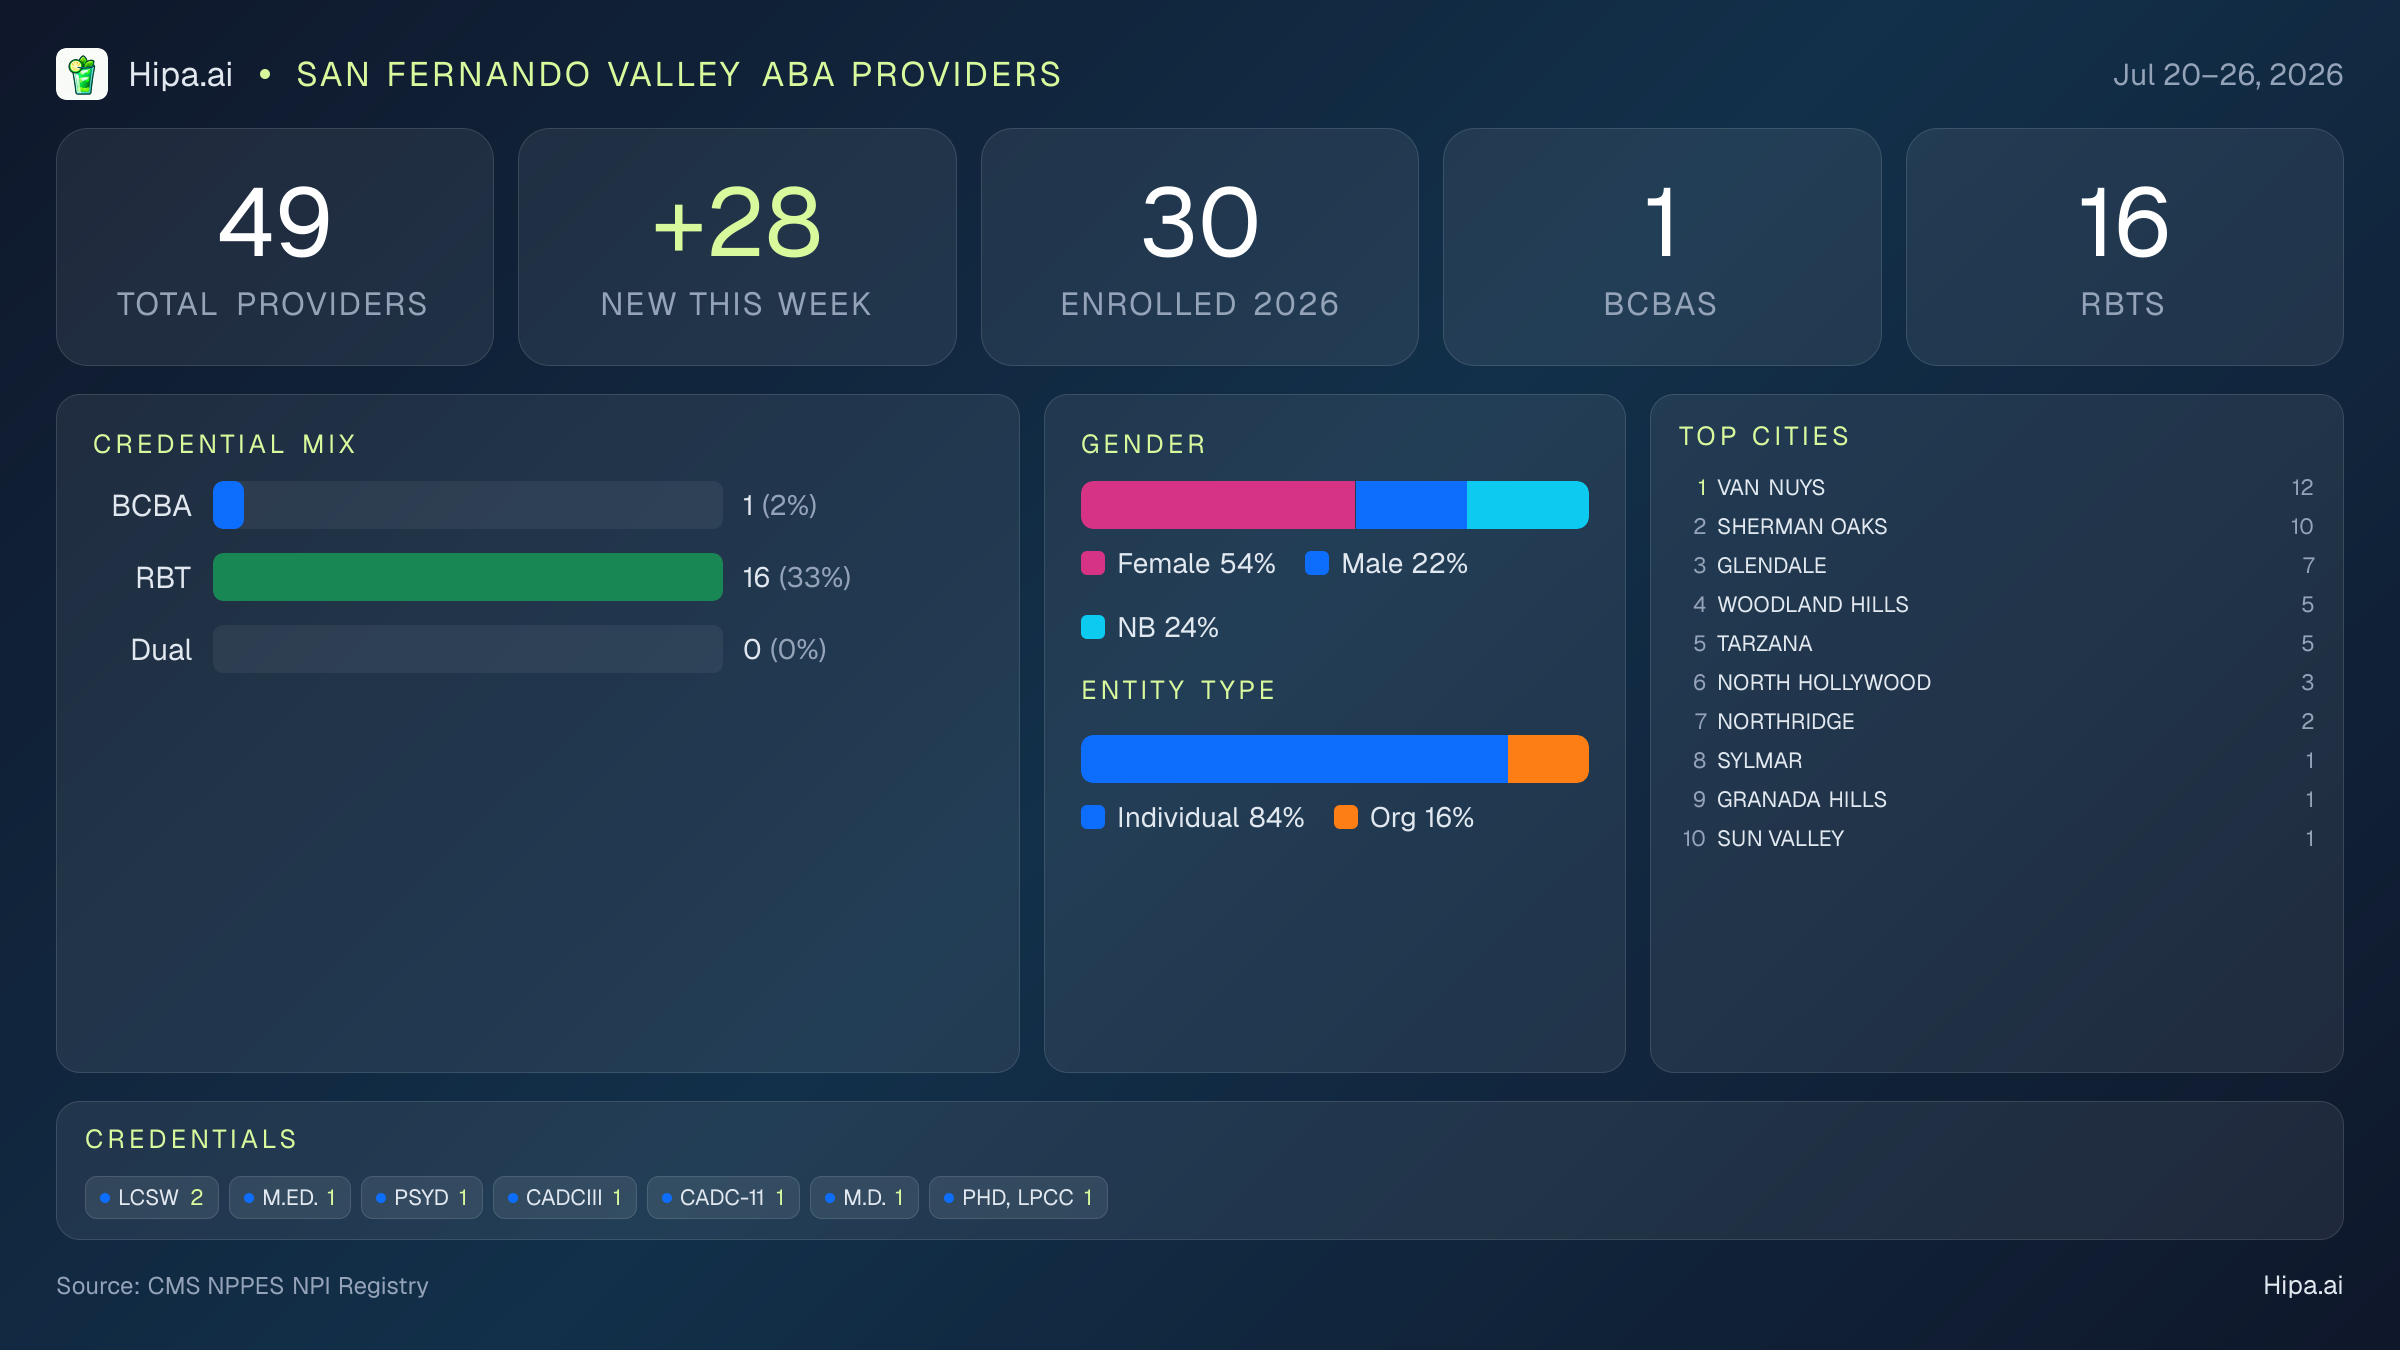
Task: Click the blue Individual segment of entity bar
Action: pyautogui.click(x=1294, y=759)
